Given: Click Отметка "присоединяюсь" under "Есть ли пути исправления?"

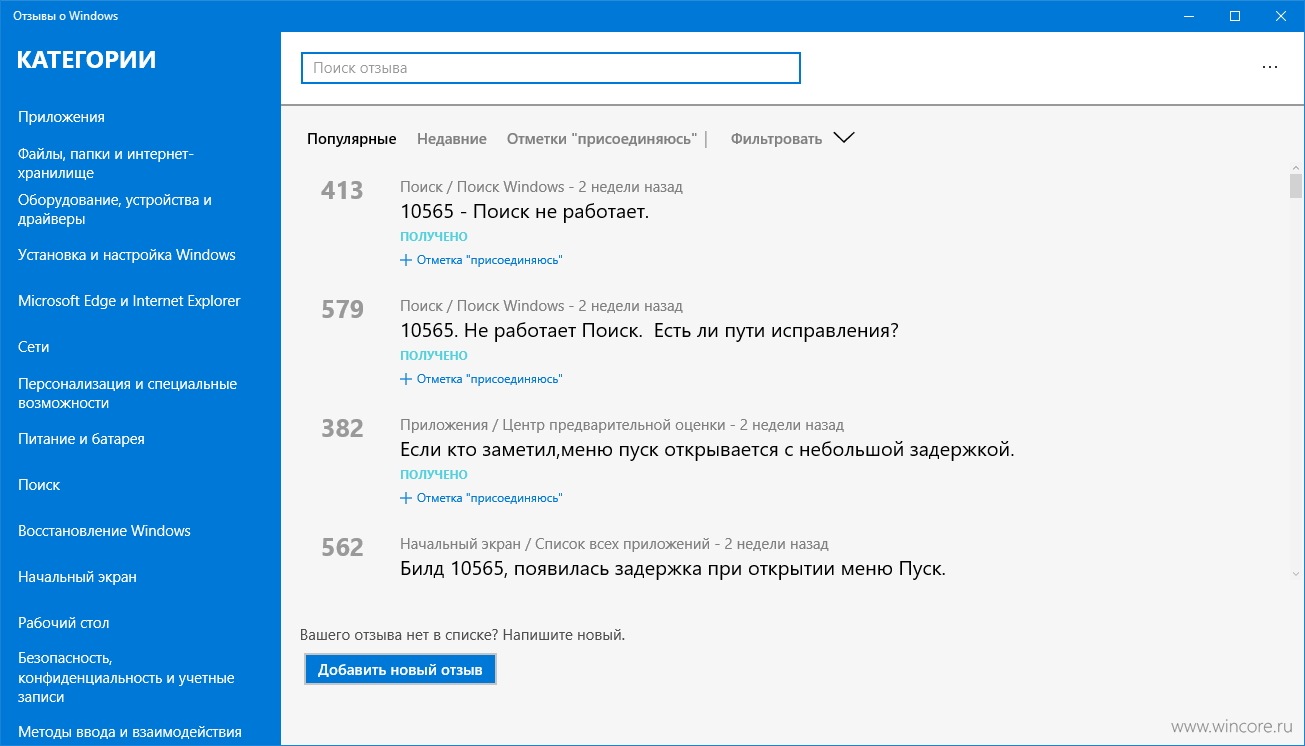Looking at the screenshot, I should pos(481,379).
